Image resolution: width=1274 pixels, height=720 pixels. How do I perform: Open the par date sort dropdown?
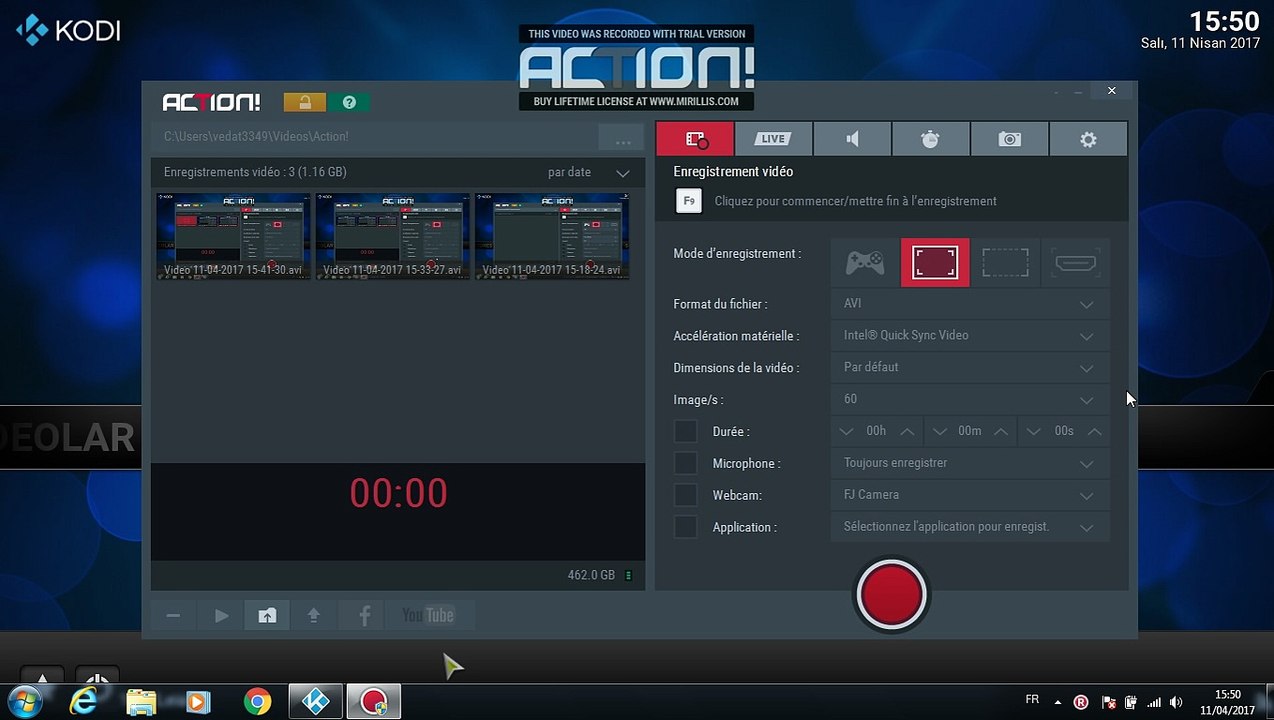coord(589,173)
